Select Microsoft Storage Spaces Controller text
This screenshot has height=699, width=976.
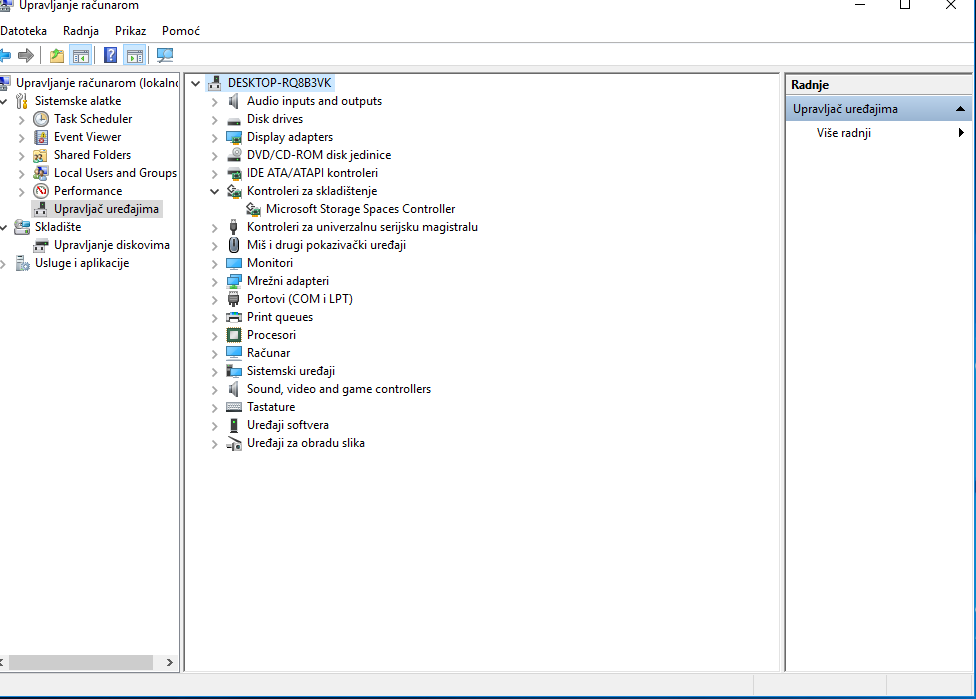[x=360, y=209]
